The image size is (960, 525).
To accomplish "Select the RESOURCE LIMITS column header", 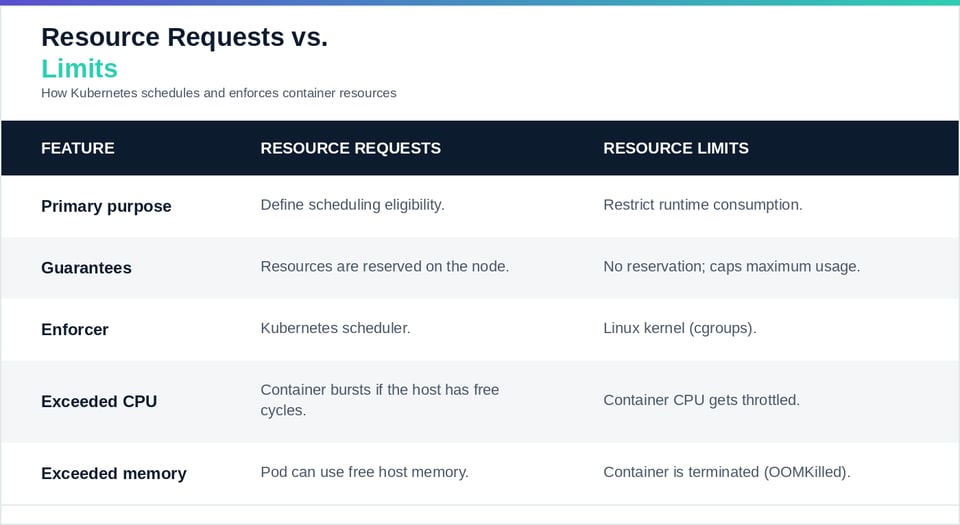I will click(x=676, y=148).
